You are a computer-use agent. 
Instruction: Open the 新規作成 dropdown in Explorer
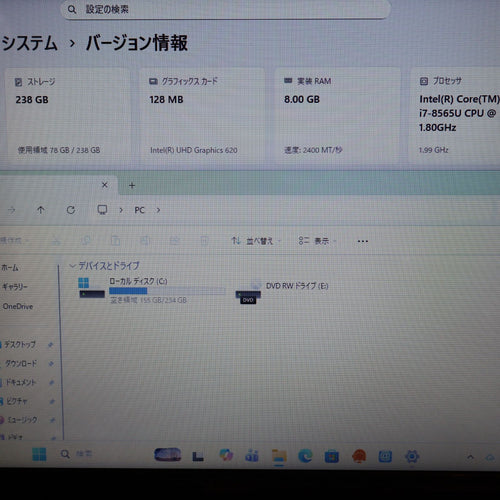pyautogui.click(x=14, y=240)
